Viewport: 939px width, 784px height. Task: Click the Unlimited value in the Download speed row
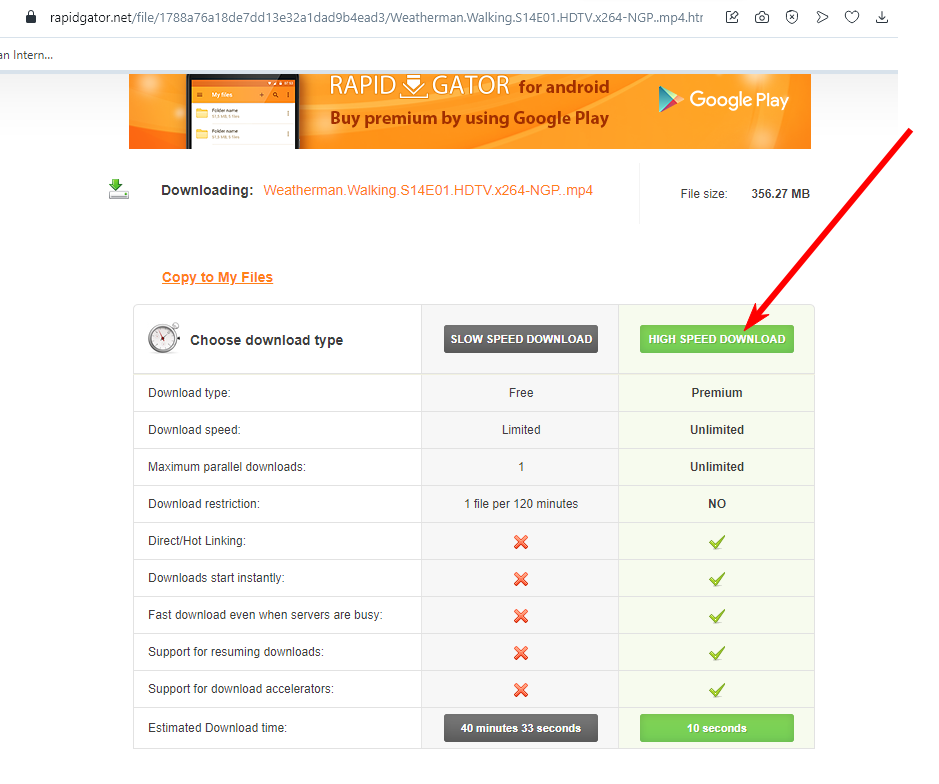pyautogui.click(x=717, y=430)
